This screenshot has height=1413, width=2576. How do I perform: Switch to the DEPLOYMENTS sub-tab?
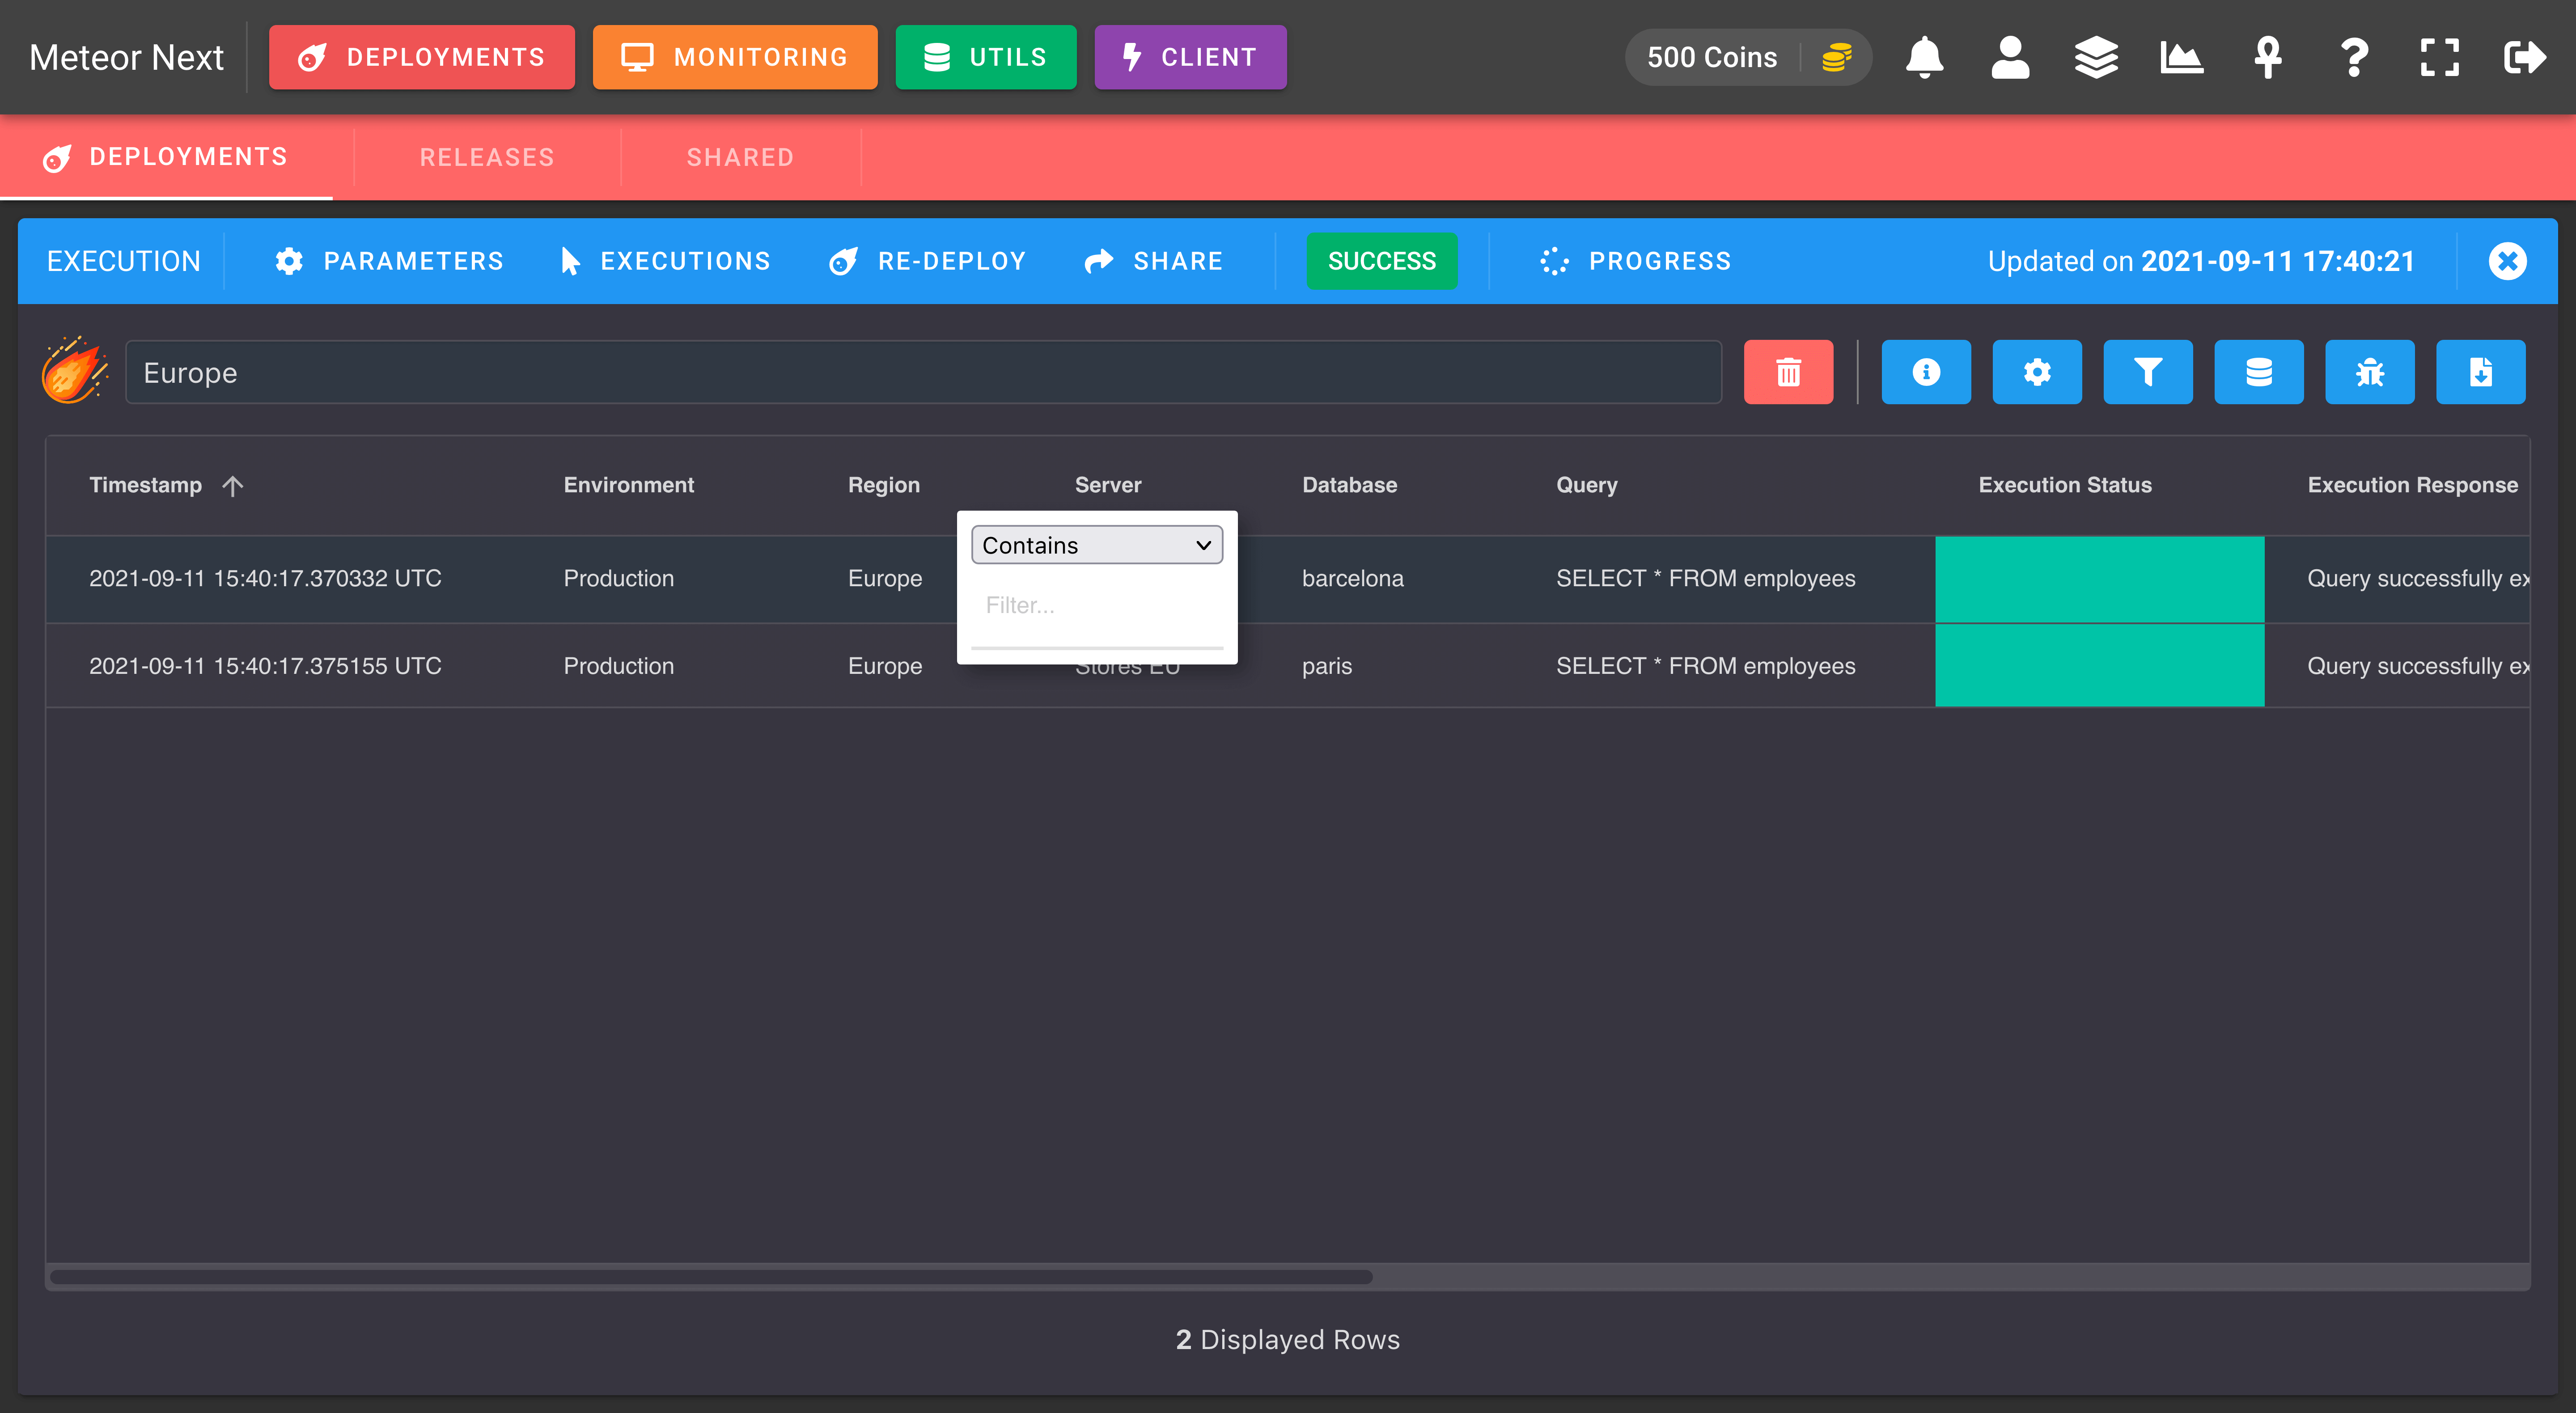click(x=166, y=157)
